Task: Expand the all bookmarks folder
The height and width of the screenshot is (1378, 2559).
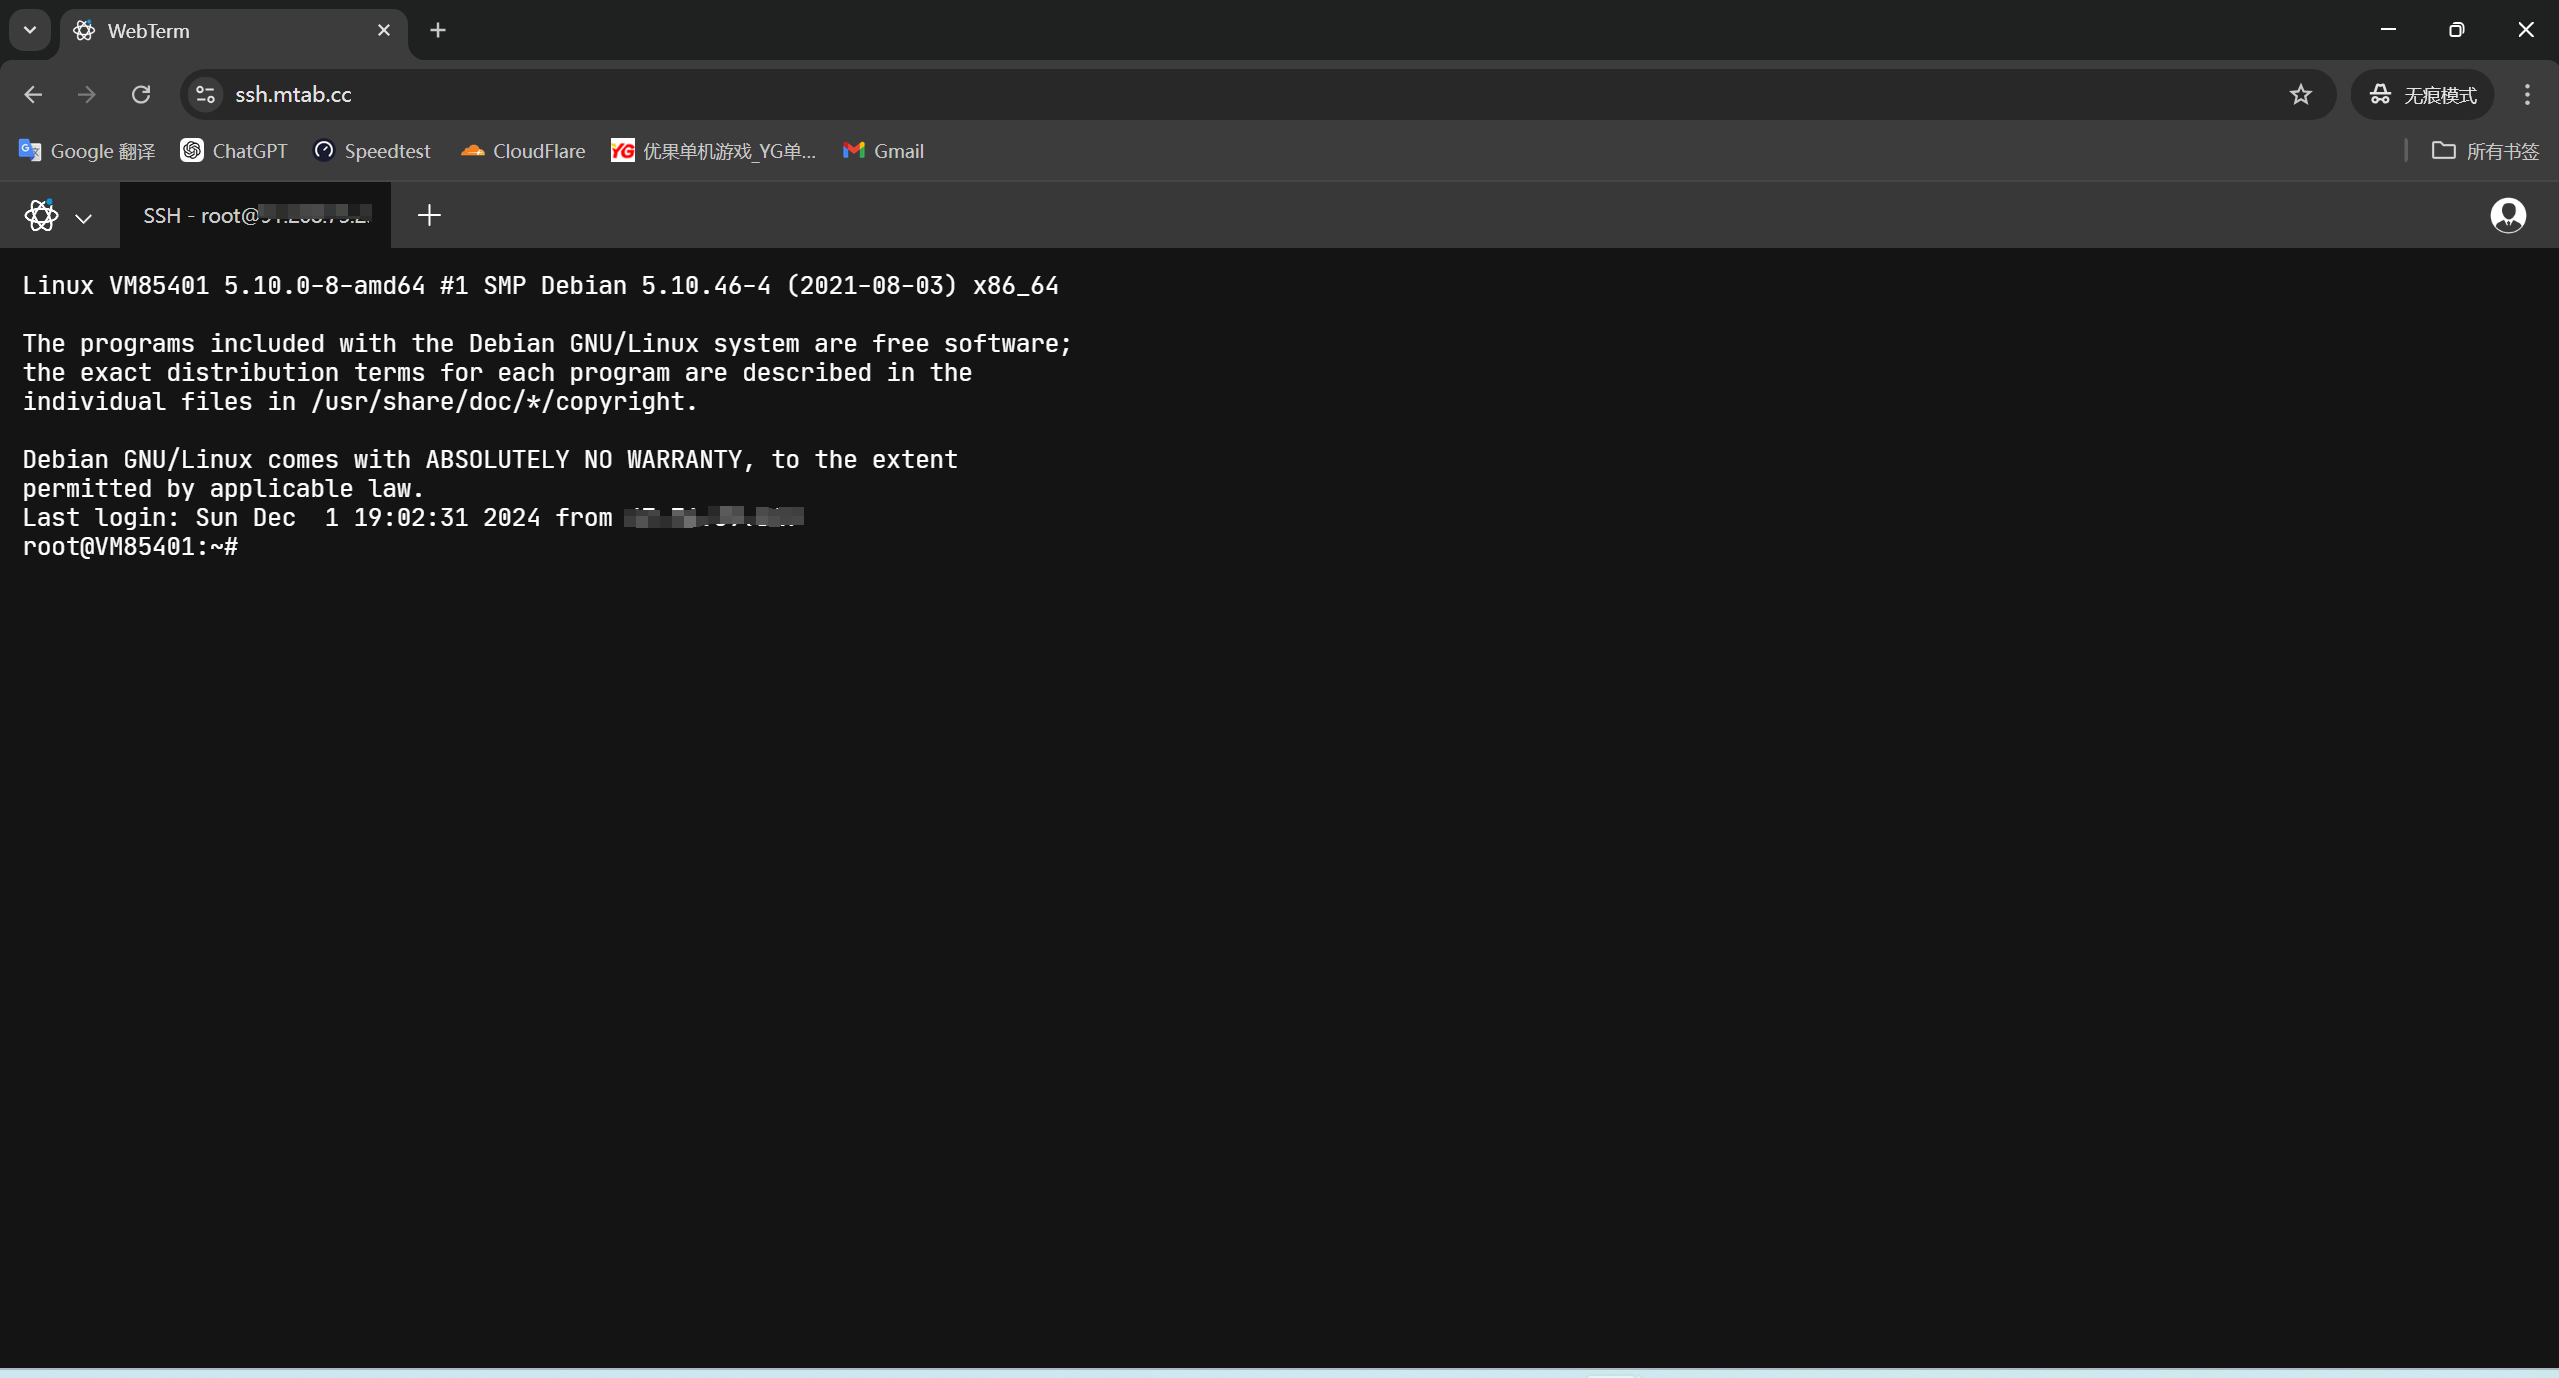Action: (x=2485, y=151)
